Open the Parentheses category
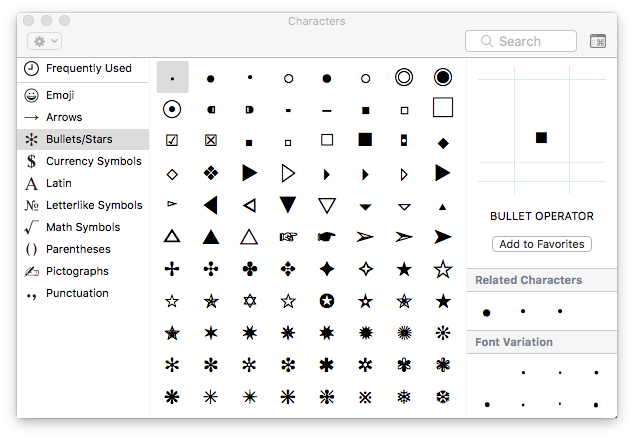Image resolution: width=634 pixels, height=439 pixels. click(83, 249)
